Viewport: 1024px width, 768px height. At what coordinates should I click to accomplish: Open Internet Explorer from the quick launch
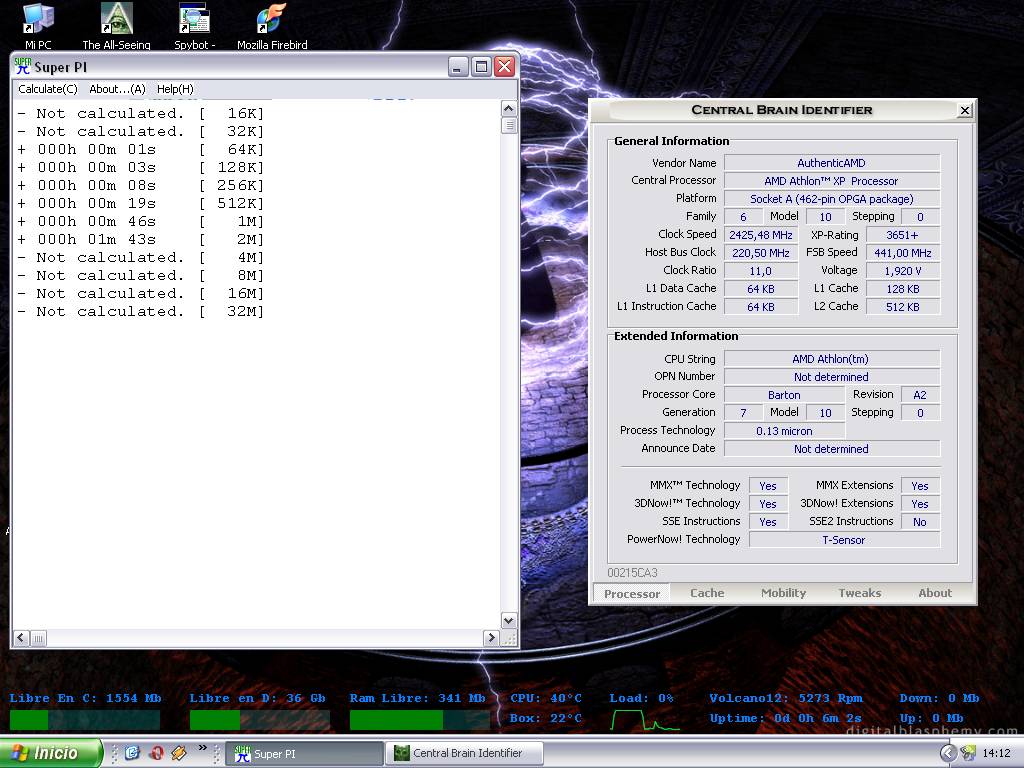[x=131, y=753]
